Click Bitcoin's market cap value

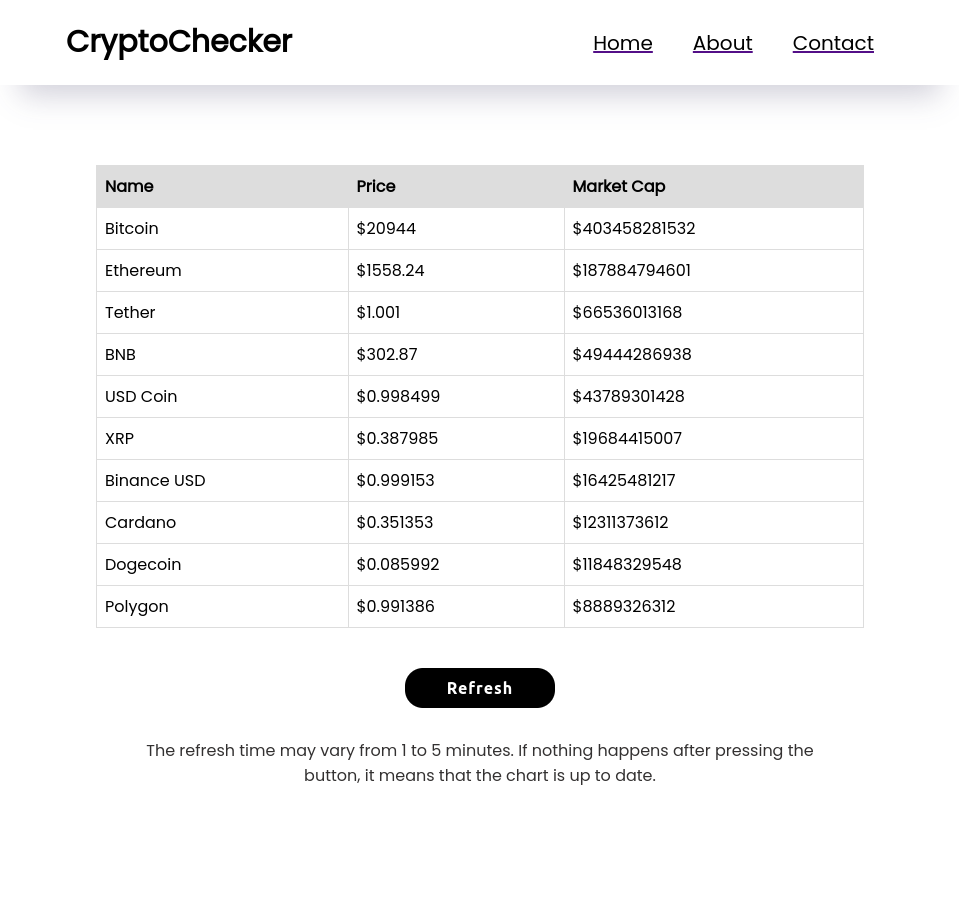(x=633, y=228)
